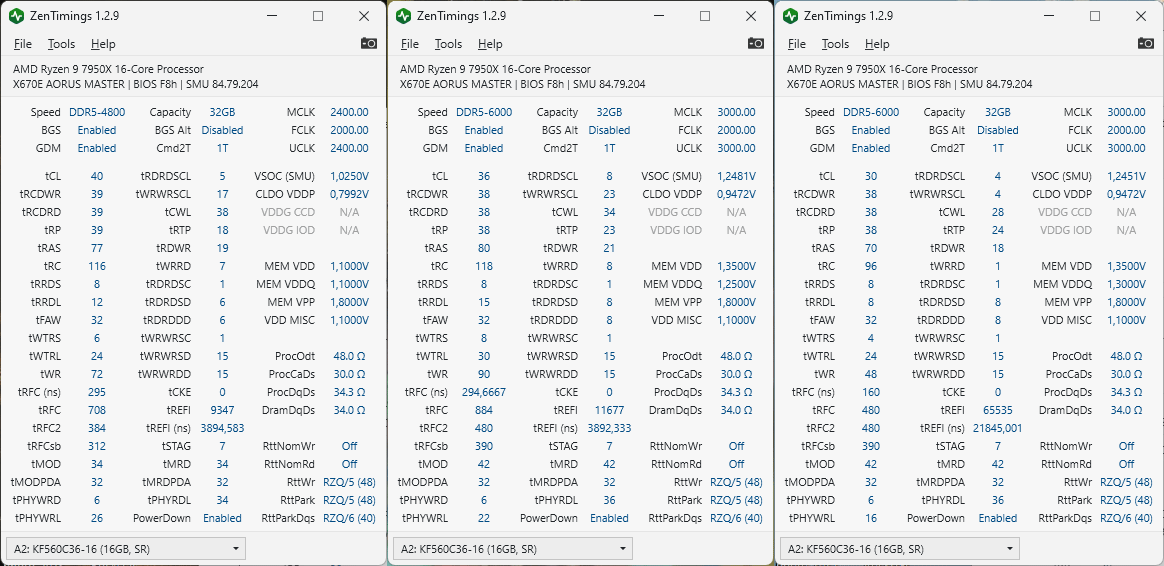
Task: Click the PowerDown Enabled value in left window
Action: (222, 518)
